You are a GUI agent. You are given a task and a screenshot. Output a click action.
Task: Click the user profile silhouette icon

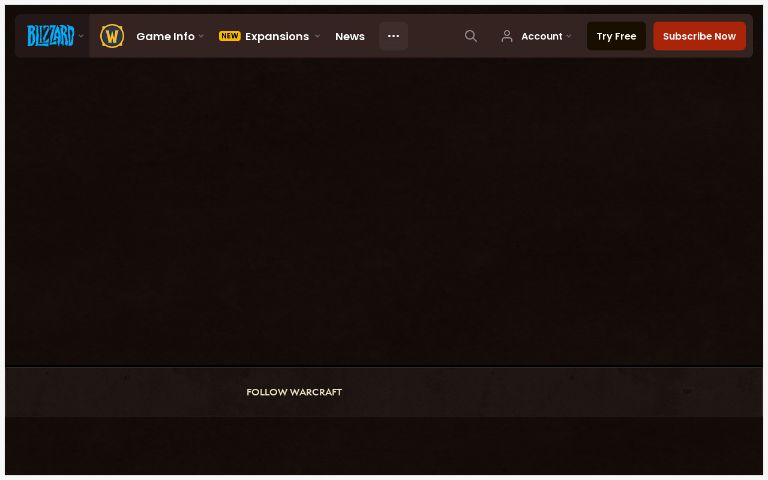[x=507, y=36]
